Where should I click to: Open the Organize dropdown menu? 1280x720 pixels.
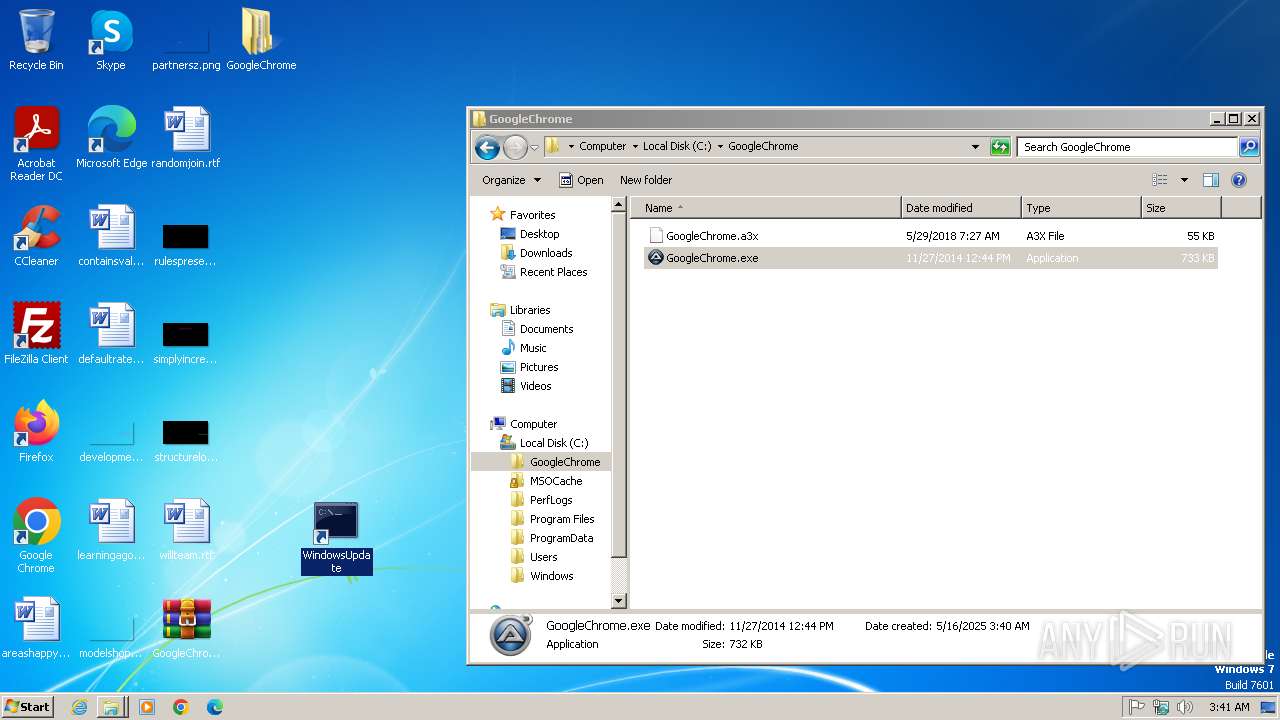pyautogui.click(x=511, y=180)
